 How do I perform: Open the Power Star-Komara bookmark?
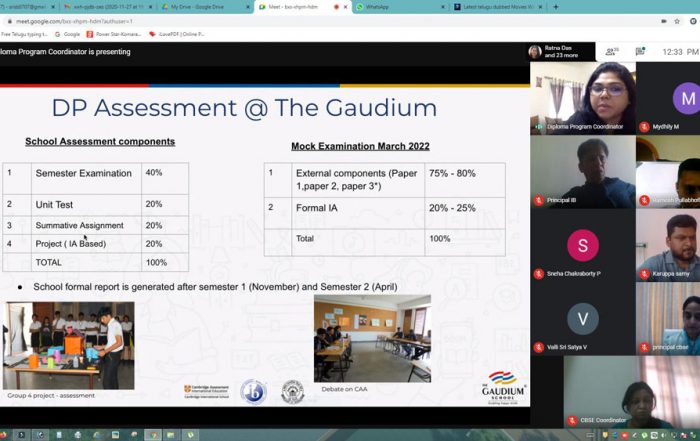tap(114, 34)
